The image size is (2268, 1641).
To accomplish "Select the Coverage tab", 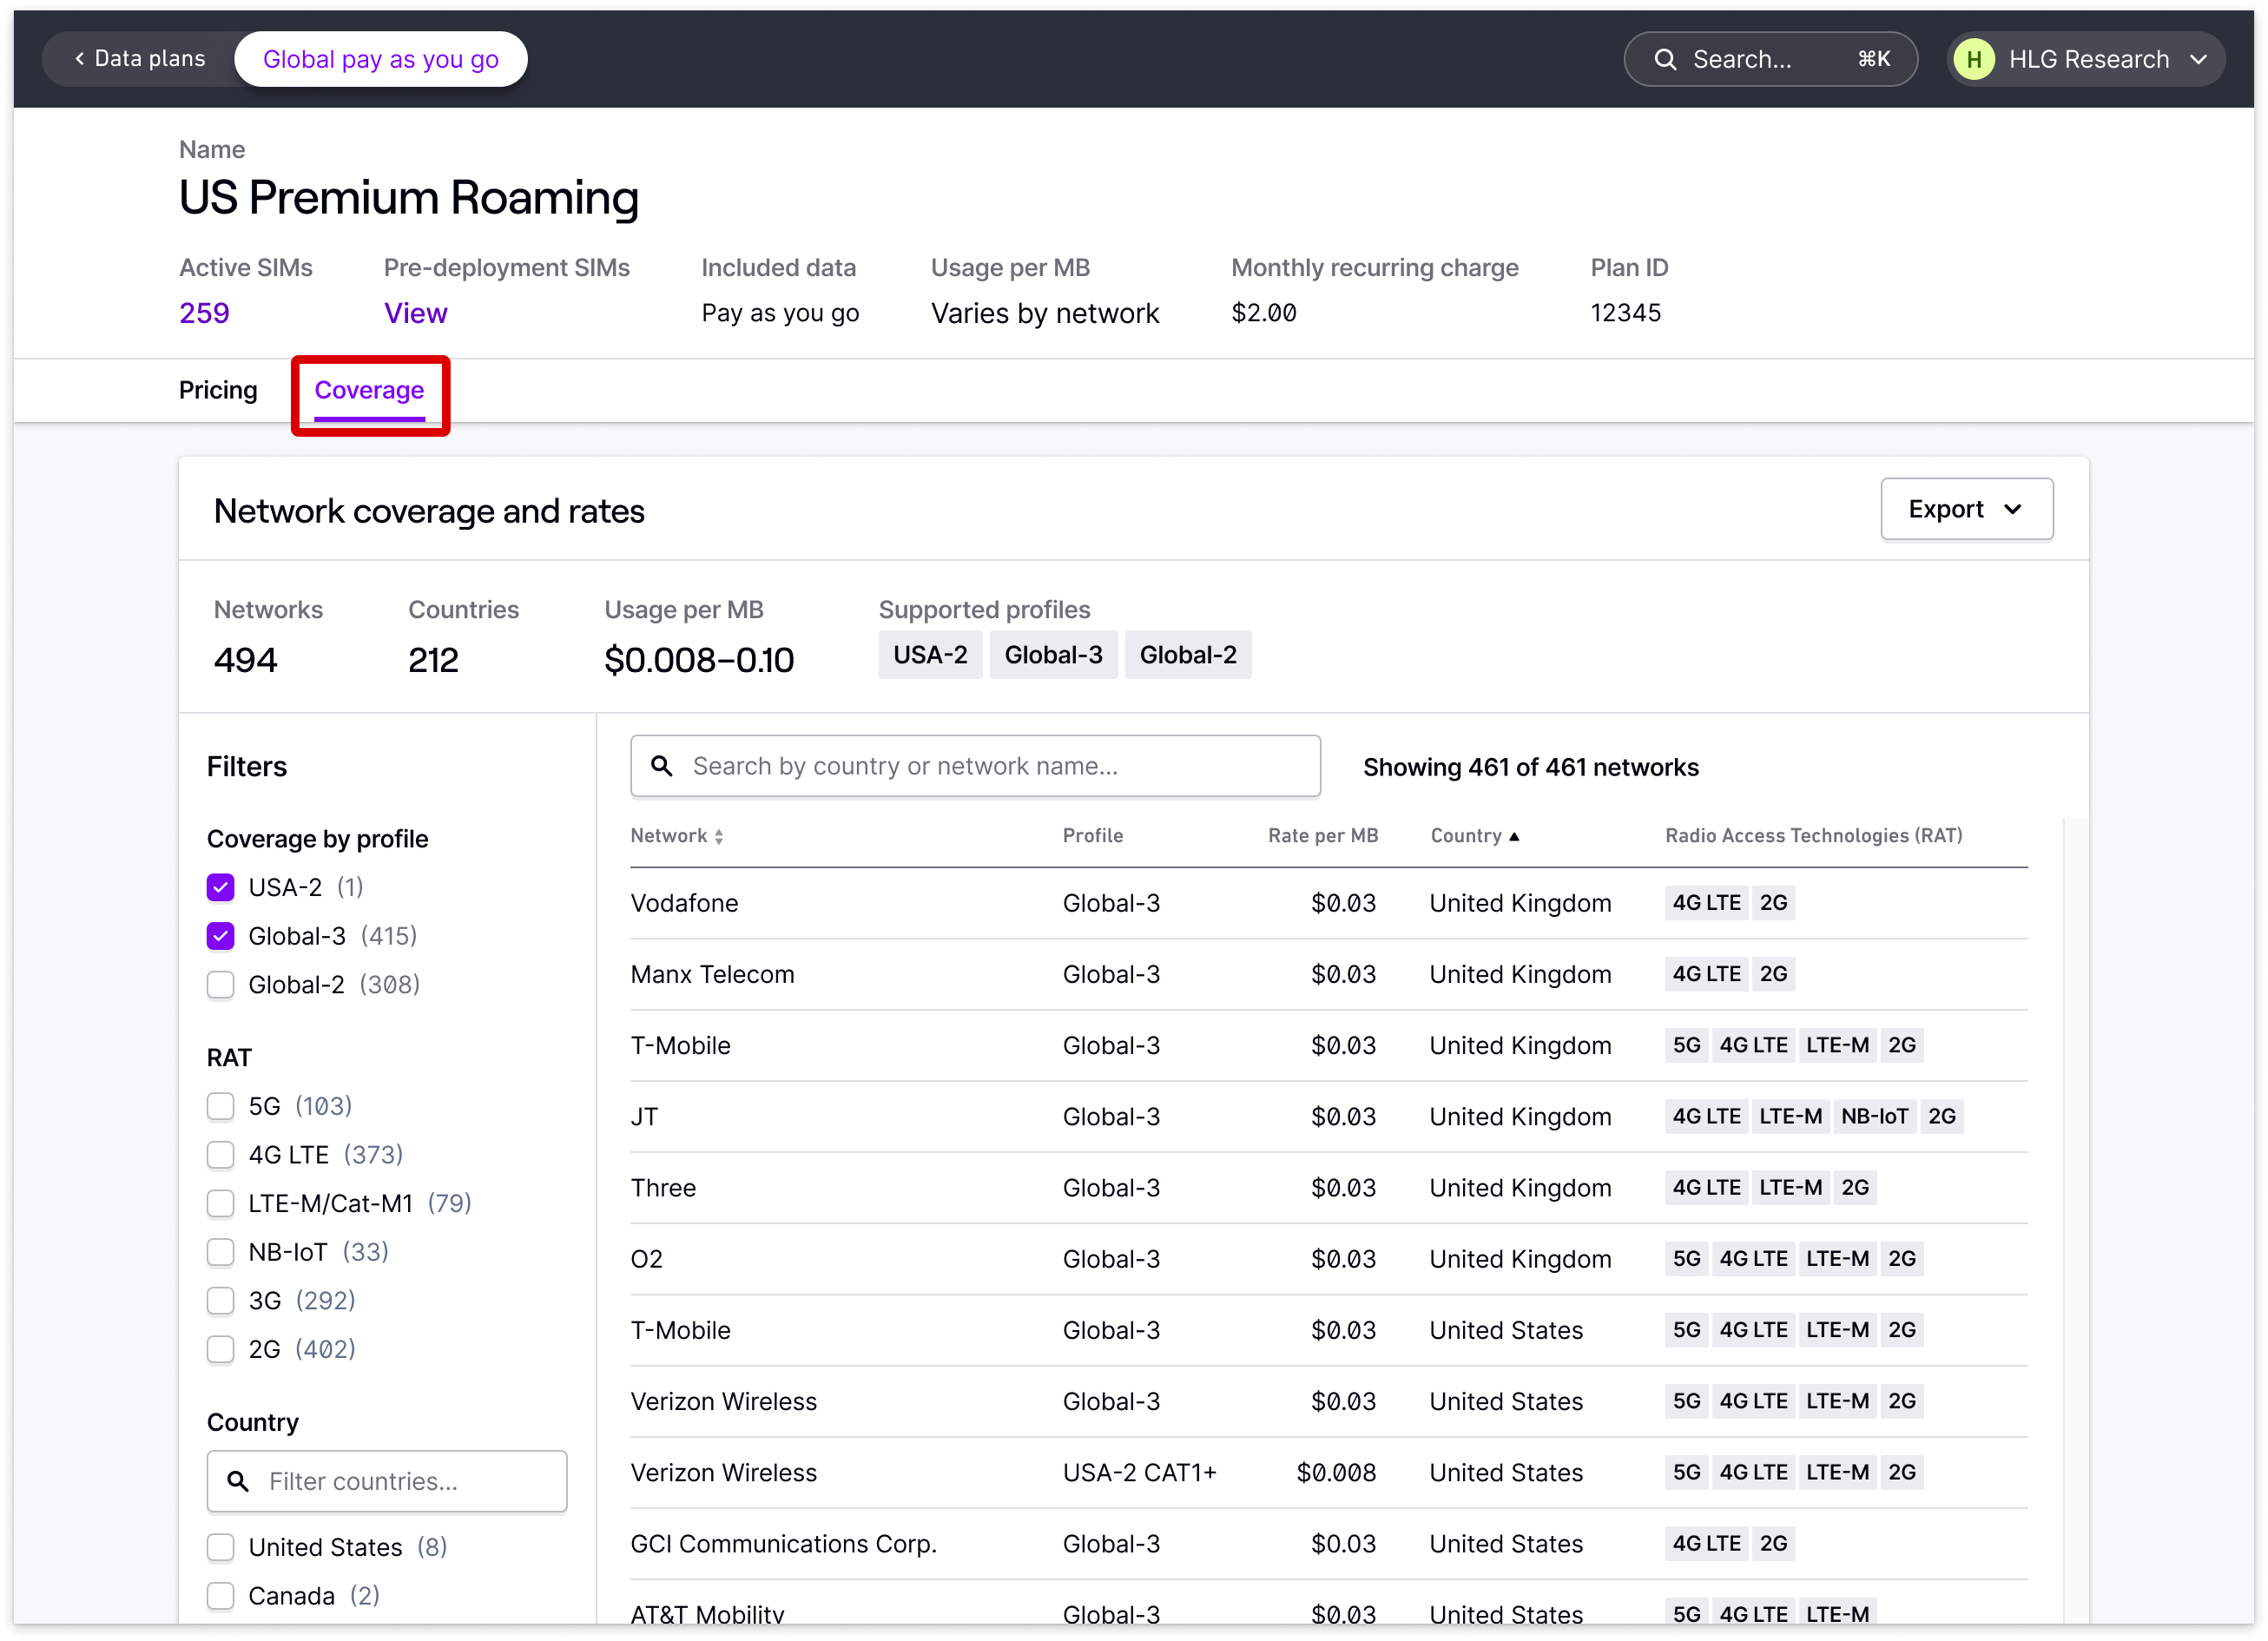I will [369, 390].
